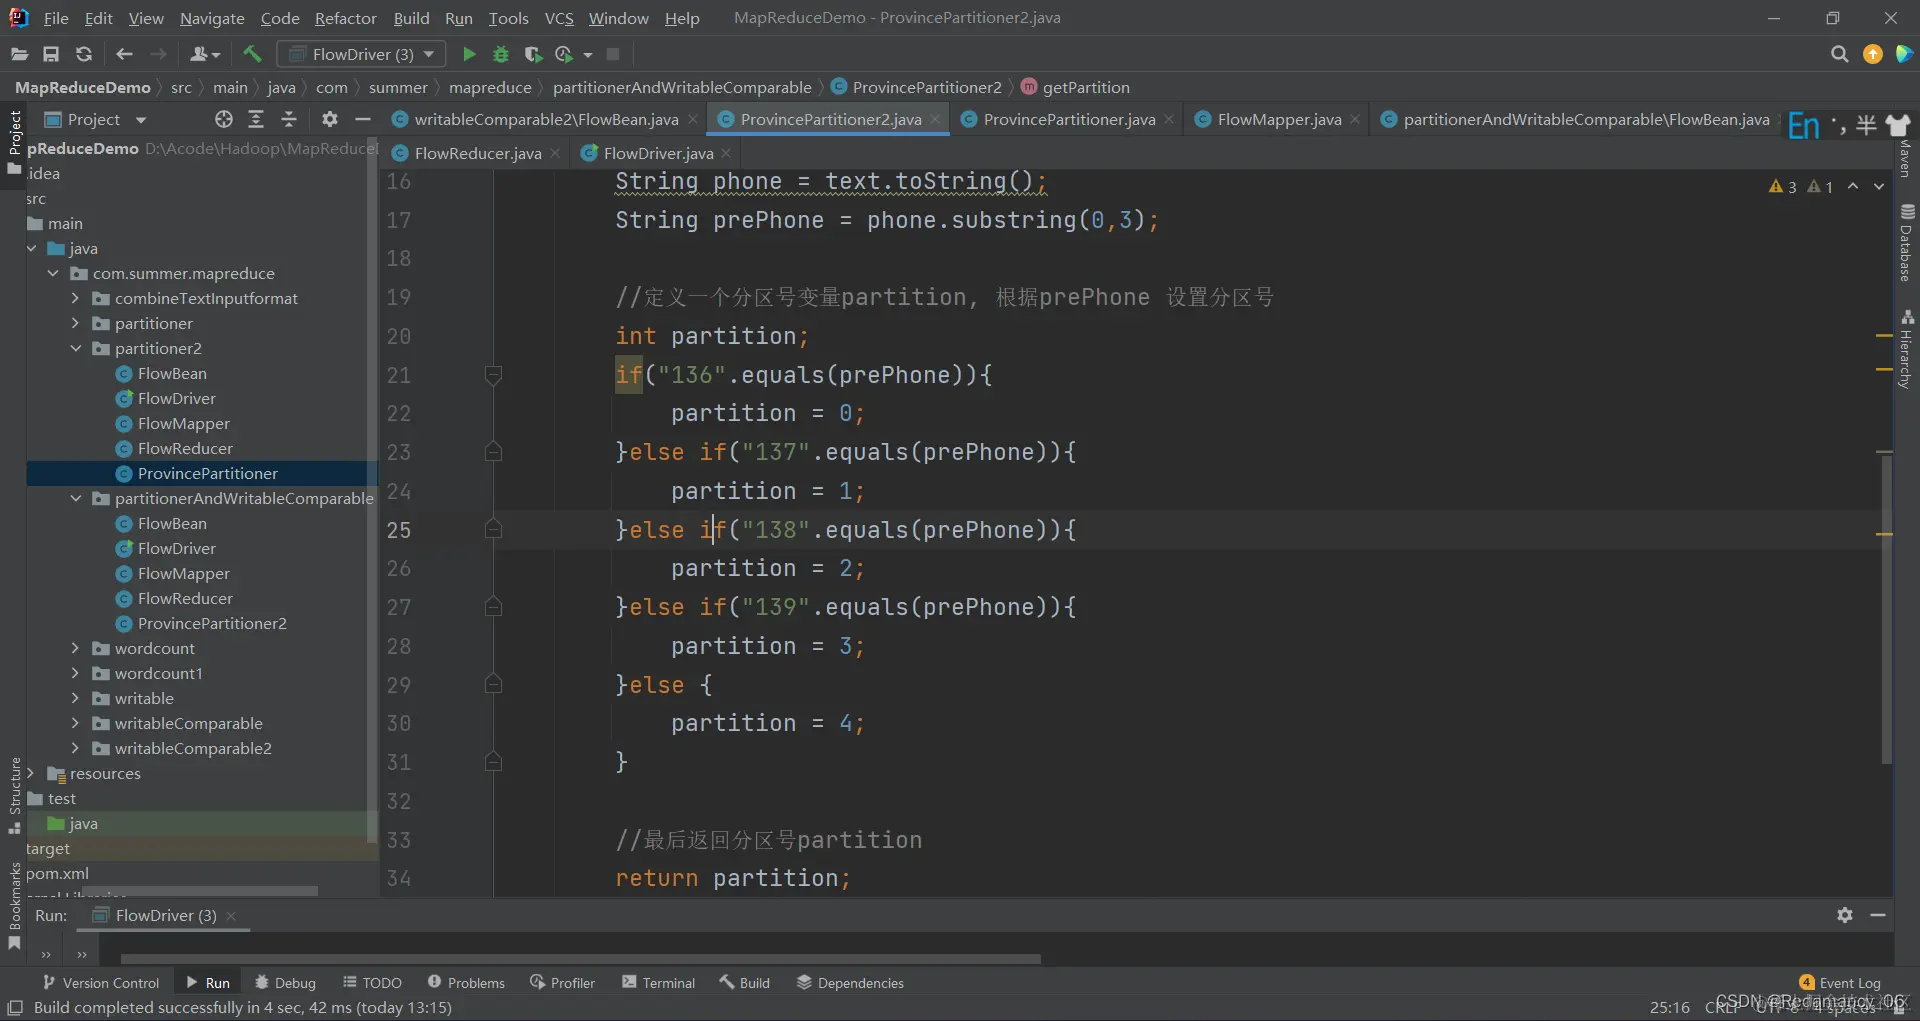Screen dimensions: 1920x1021
Task: Click the editor vertical scrollbar
Action: point(1886,608)
